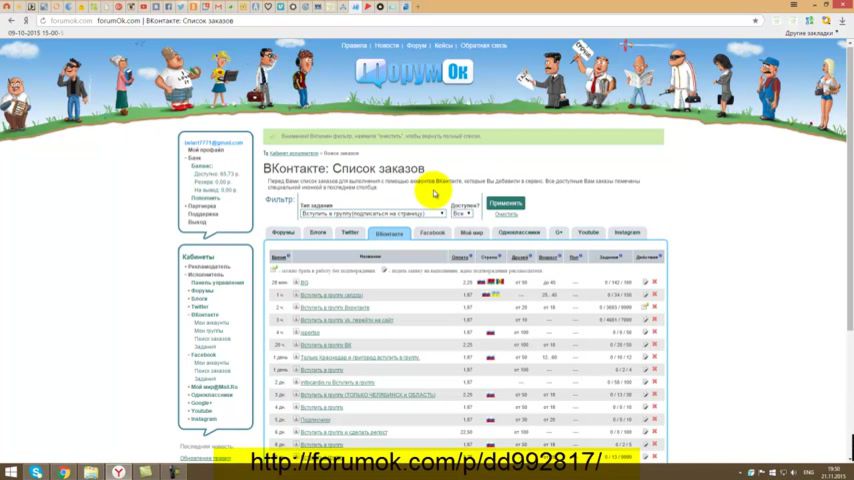Switch to the Youtube tab

coord(588,233)
